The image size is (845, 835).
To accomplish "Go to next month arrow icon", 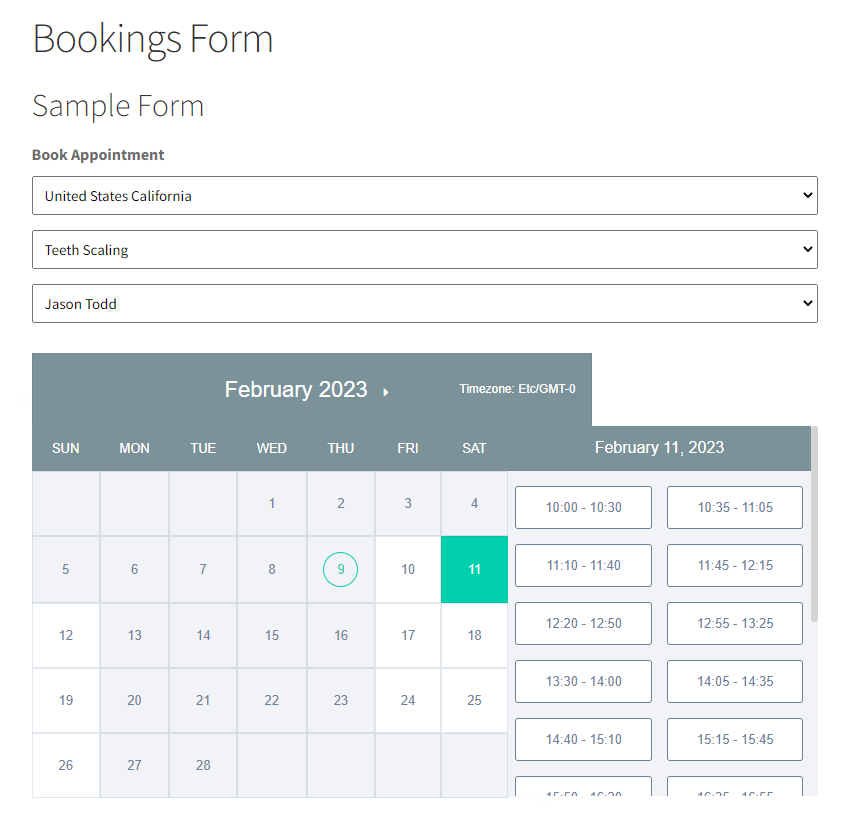I will pos(386,392).
